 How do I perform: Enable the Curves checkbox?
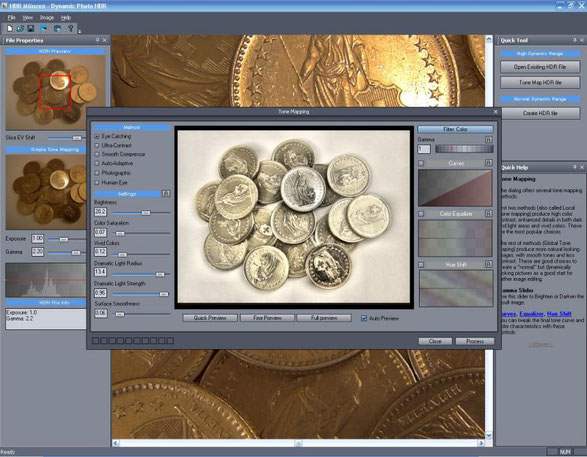tap(421, 163)
